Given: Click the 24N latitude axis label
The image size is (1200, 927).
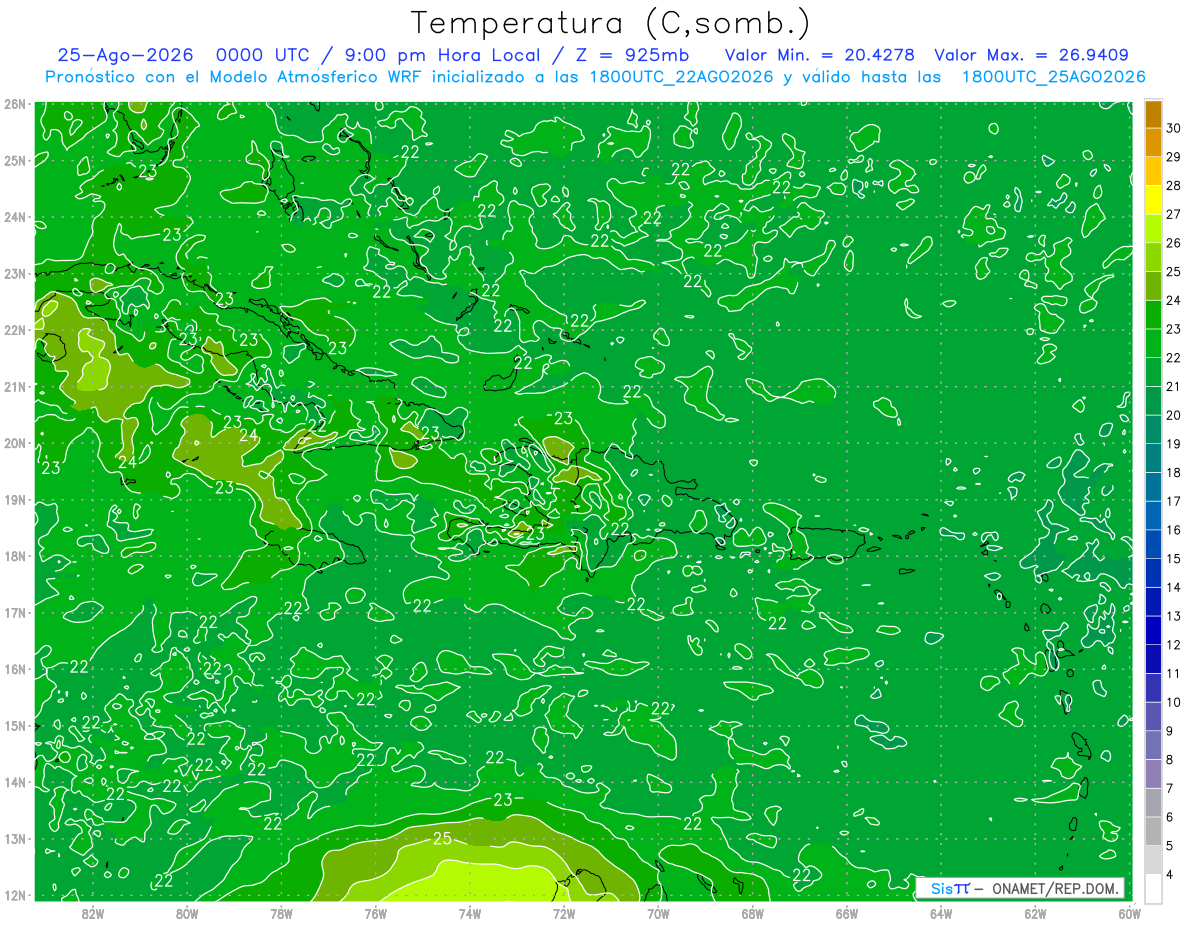Looking at the screenshot, I should (x=14, y=217).
